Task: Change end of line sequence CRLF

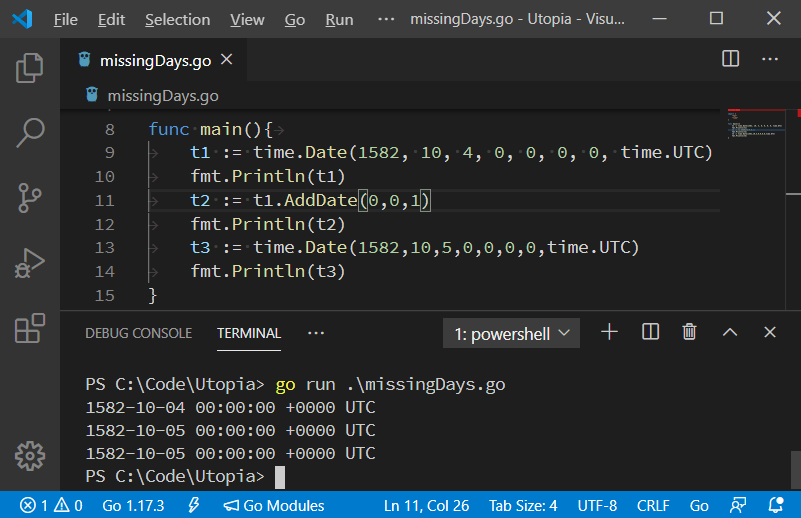Action: (653, 506)
